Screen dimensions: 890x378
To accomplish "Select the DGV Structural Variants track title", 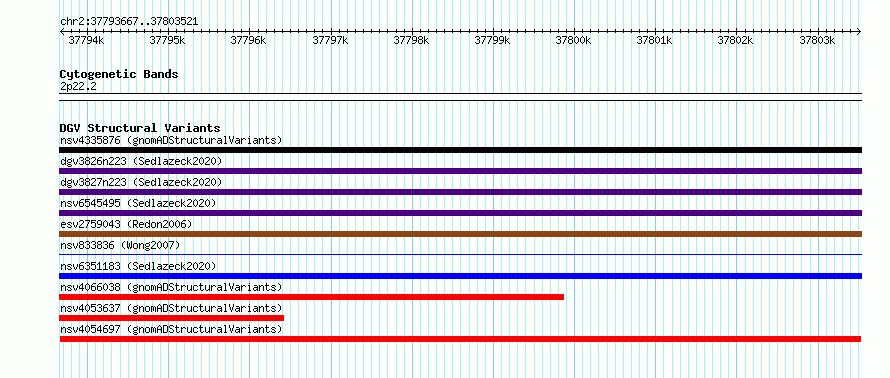I will (x=140, y=128).
